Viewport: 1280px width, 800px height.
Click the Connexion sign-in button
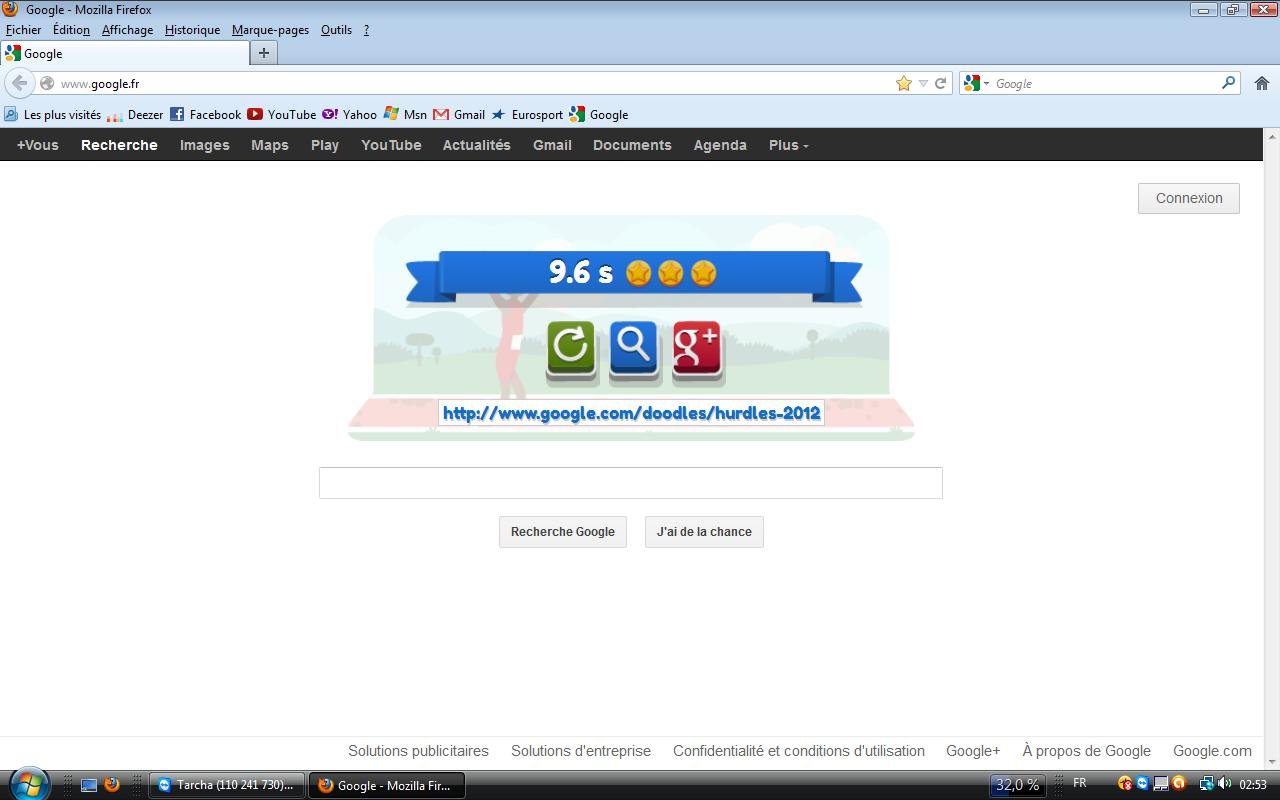tap(1189, 198)
